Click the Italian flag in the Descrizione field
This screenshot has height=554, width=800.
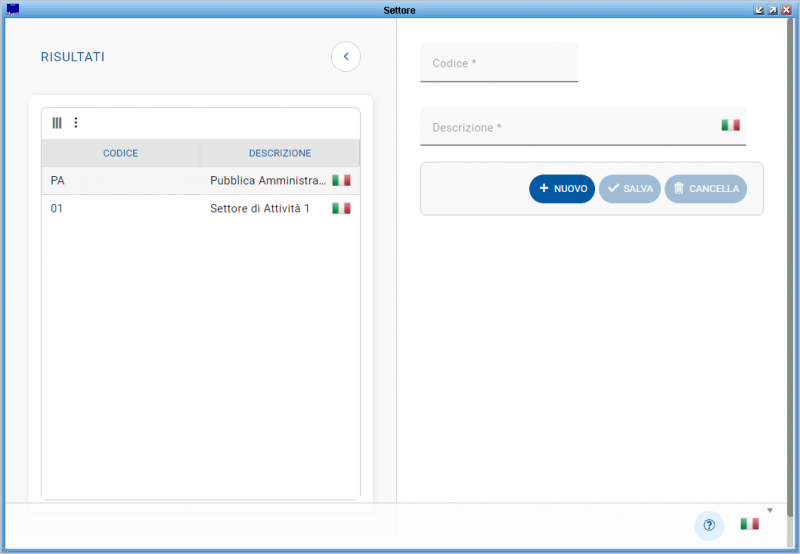(730, 125)
